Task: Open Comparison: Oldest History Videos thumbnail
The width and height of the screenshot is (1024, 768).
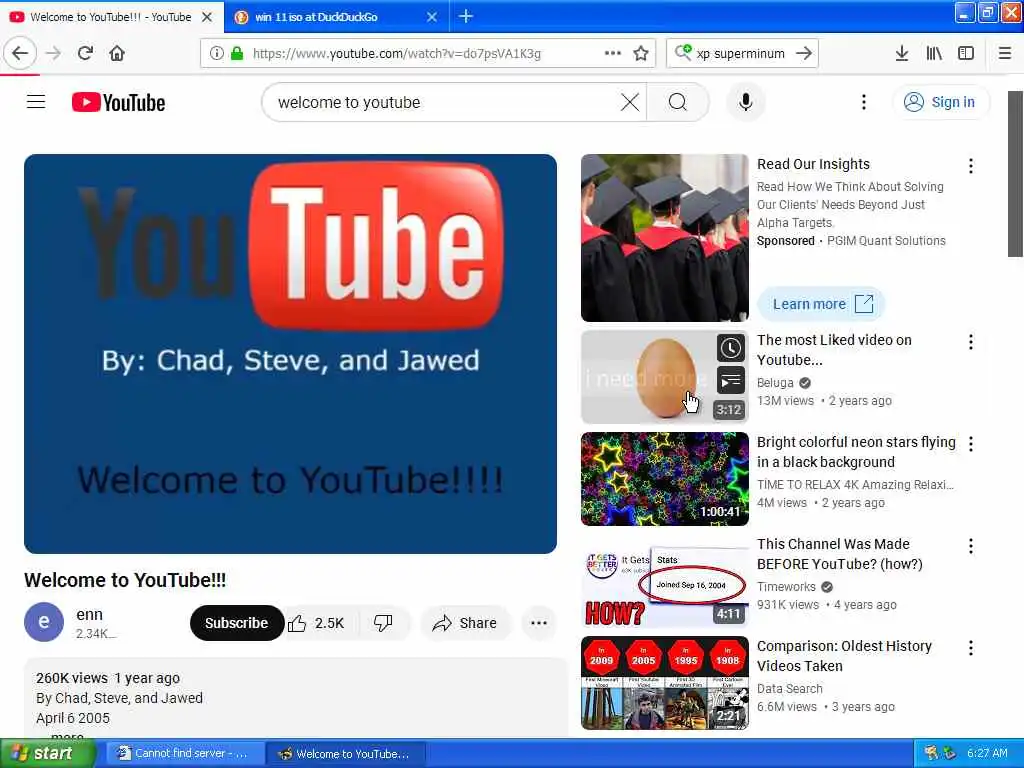Action: (x=665, y=682)
